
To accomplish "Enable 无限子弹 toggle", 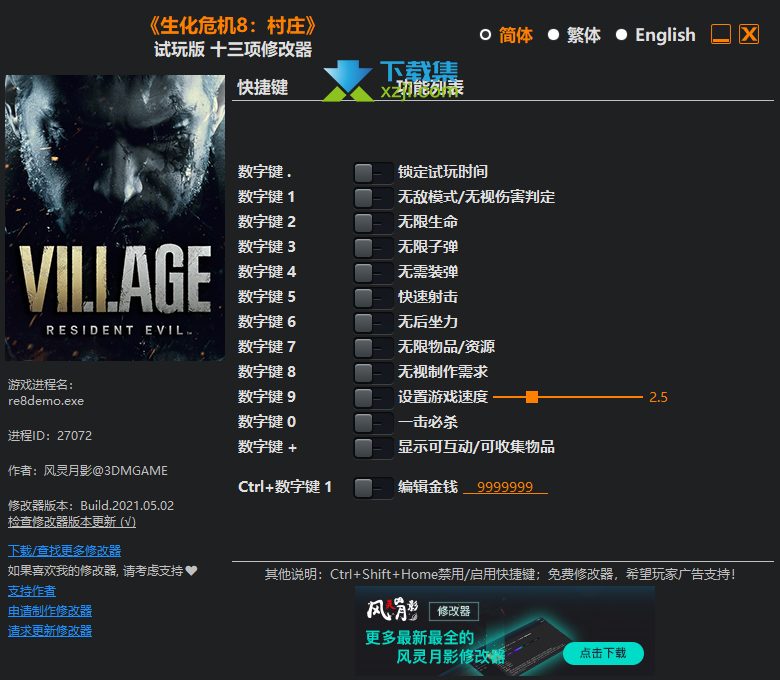I will click(x=373, y=248).
